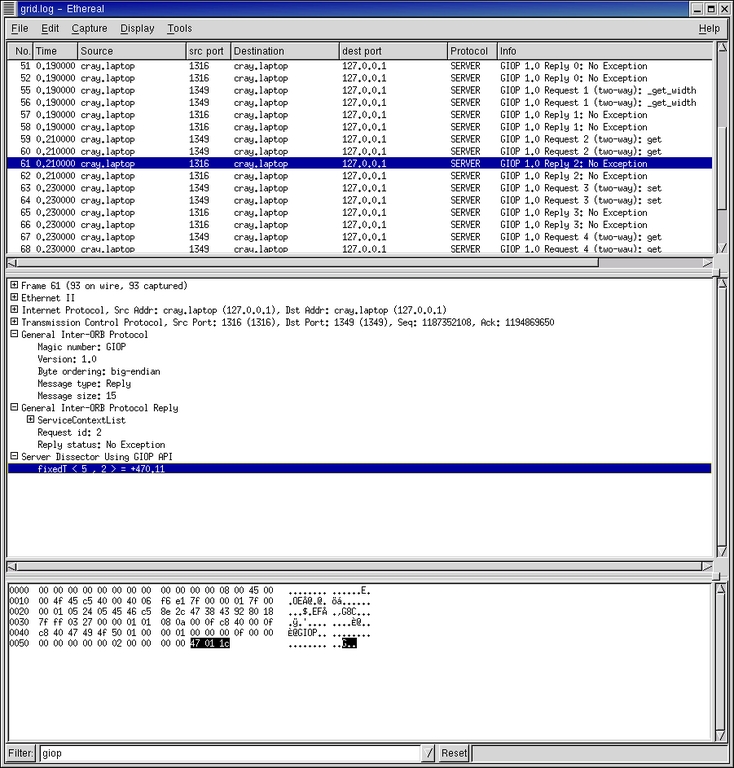Click the Filter: button
Image resolution: width=734 pixels, height=768 pixels.
20,753
